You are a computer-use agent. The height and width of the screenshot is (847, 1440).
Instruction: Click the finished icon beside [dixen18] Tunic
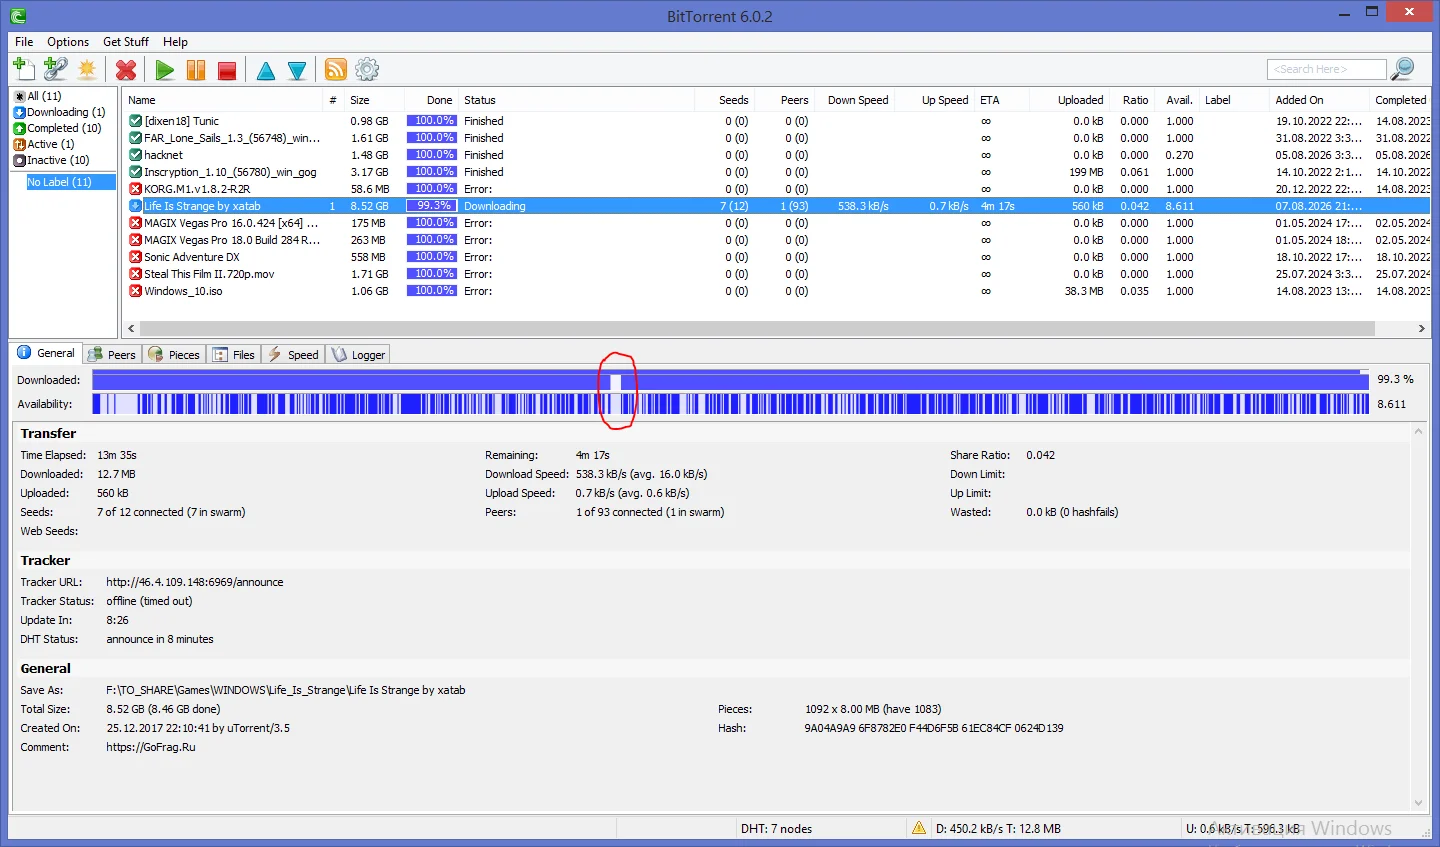pyautogui.click(x=135, y=121)
